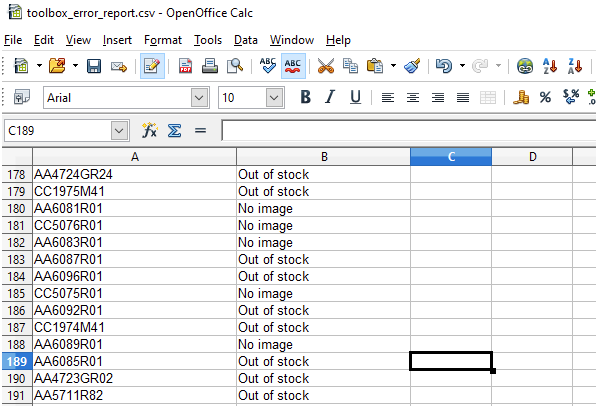Open the Undo history dropdown arrow
The height and width of the screenshot is (406, 597).
[x=462, y=66]
